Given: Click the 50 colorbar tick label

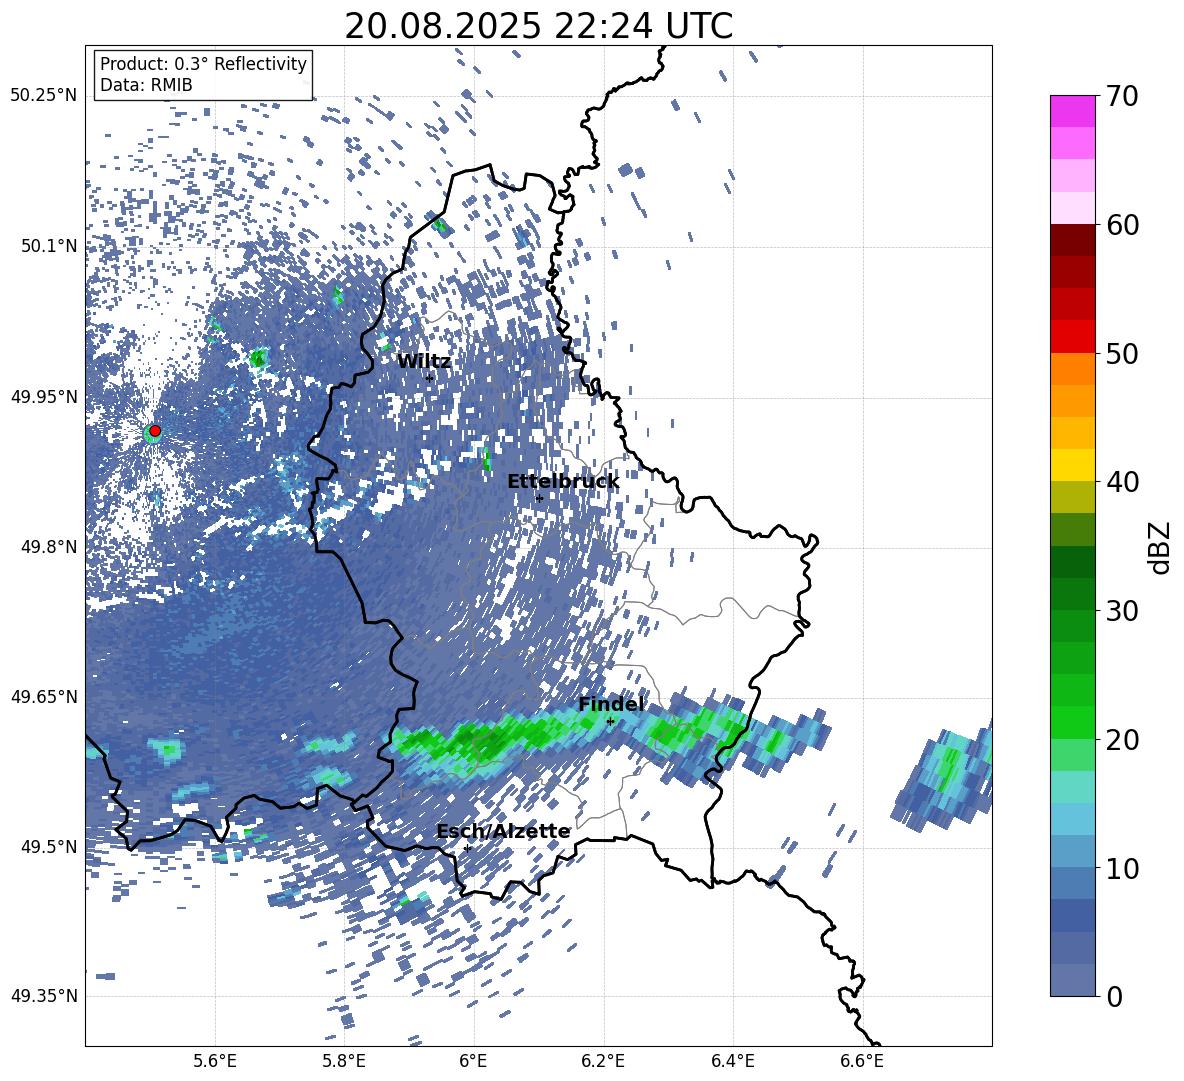Looking at the screenshot, I should click(1122, 354).
